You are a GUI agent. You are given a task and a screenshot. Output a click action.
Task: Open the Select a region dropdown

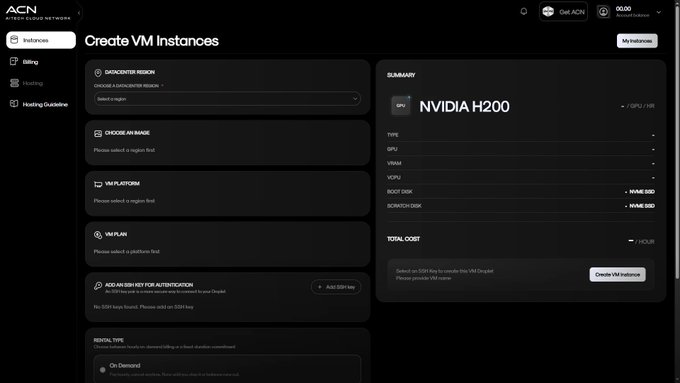click(227, 99)
